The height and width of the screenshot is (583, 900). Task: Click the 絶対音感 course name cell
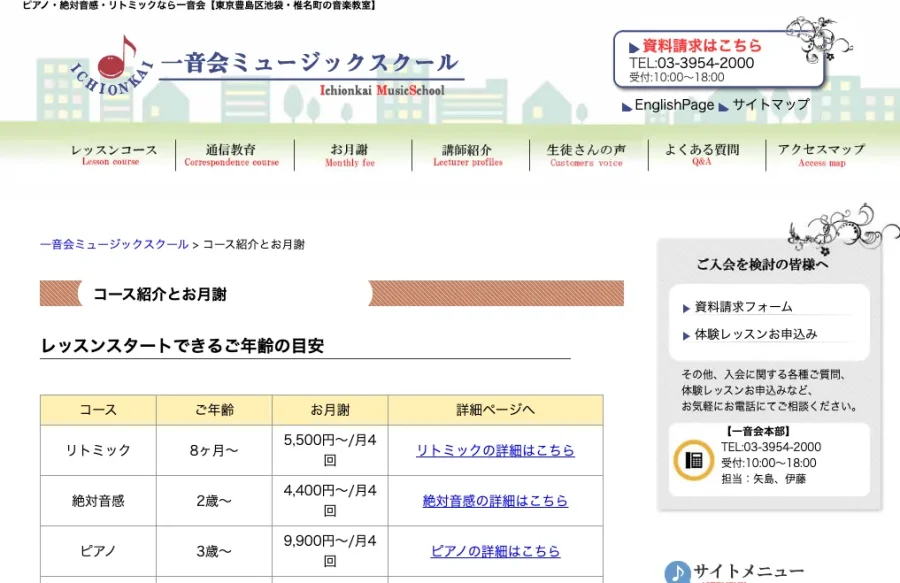[98, 501]
